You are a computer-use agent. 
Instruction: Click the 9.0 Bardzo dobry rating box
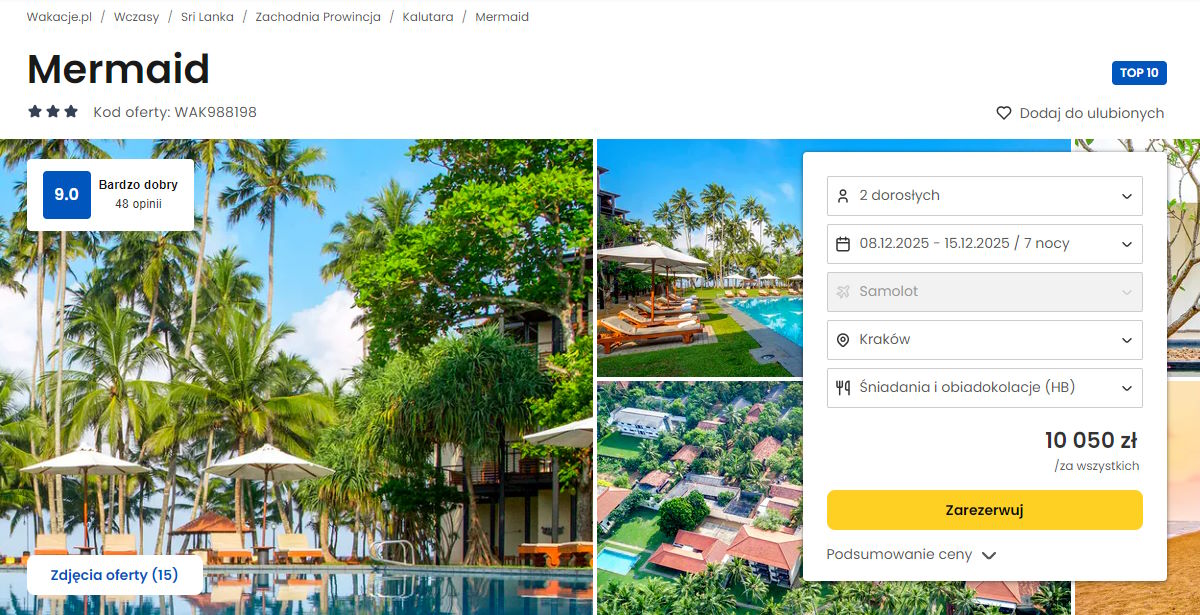click(x=110, y=195)
